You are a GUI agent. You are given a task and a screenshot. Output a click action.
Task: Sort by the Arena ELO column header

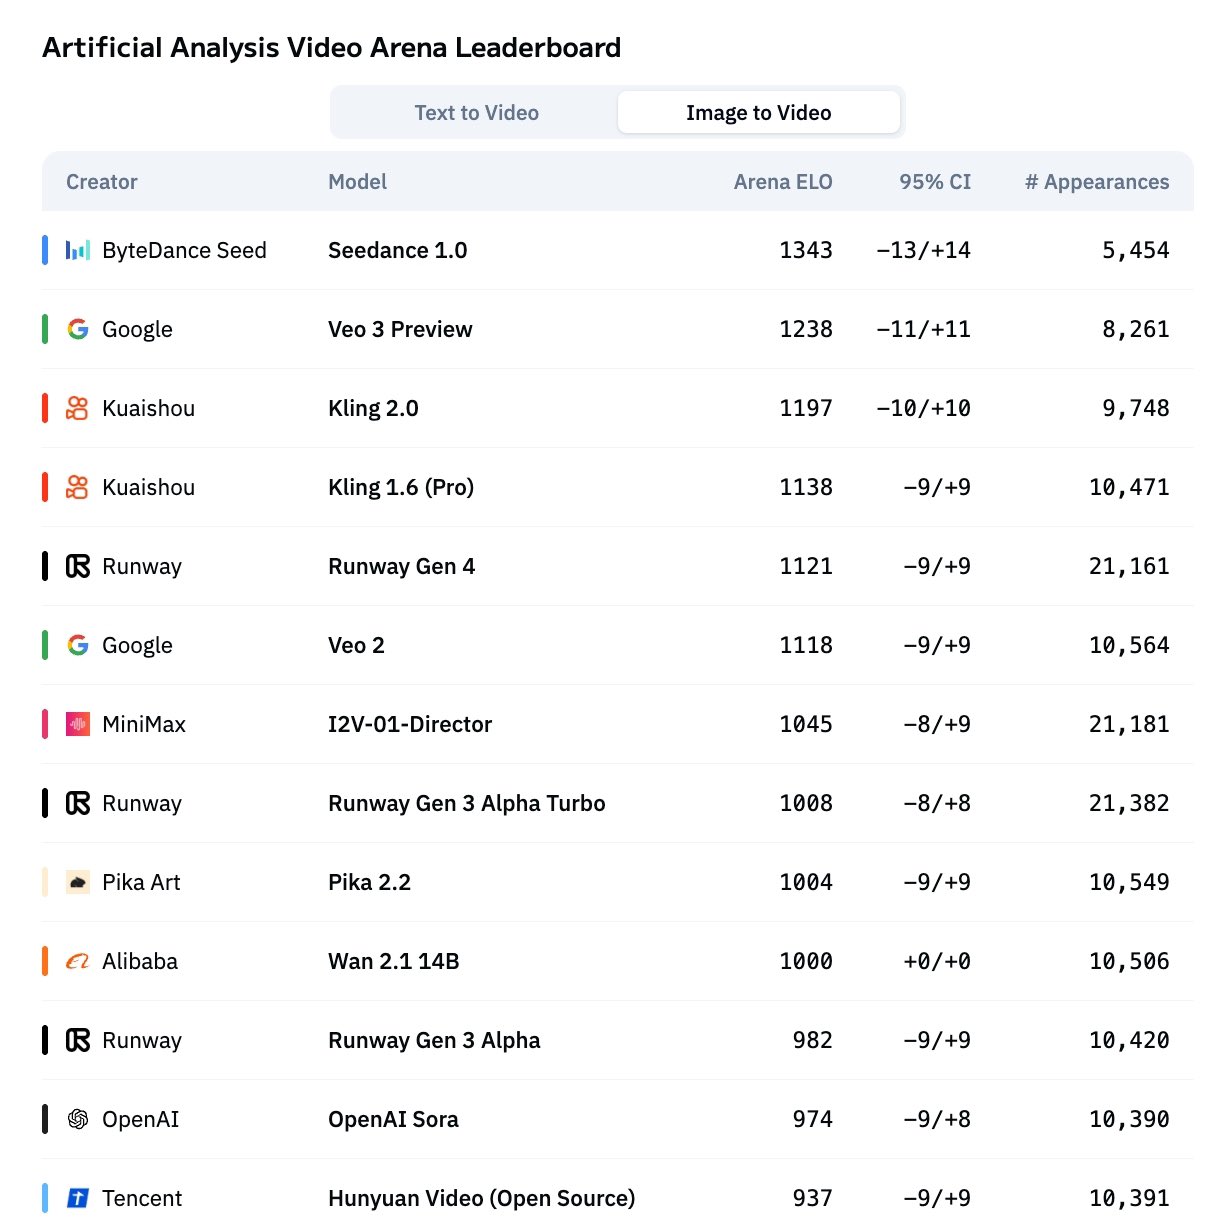click(x=782, y=182)
